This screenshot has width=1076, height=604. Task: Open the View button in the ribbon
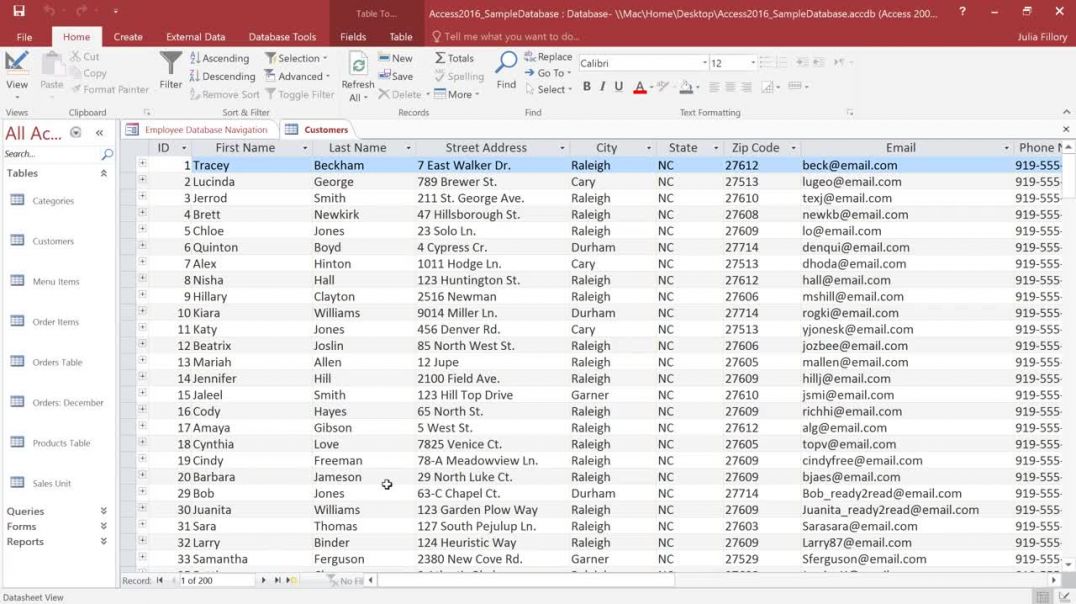[16, 74]
